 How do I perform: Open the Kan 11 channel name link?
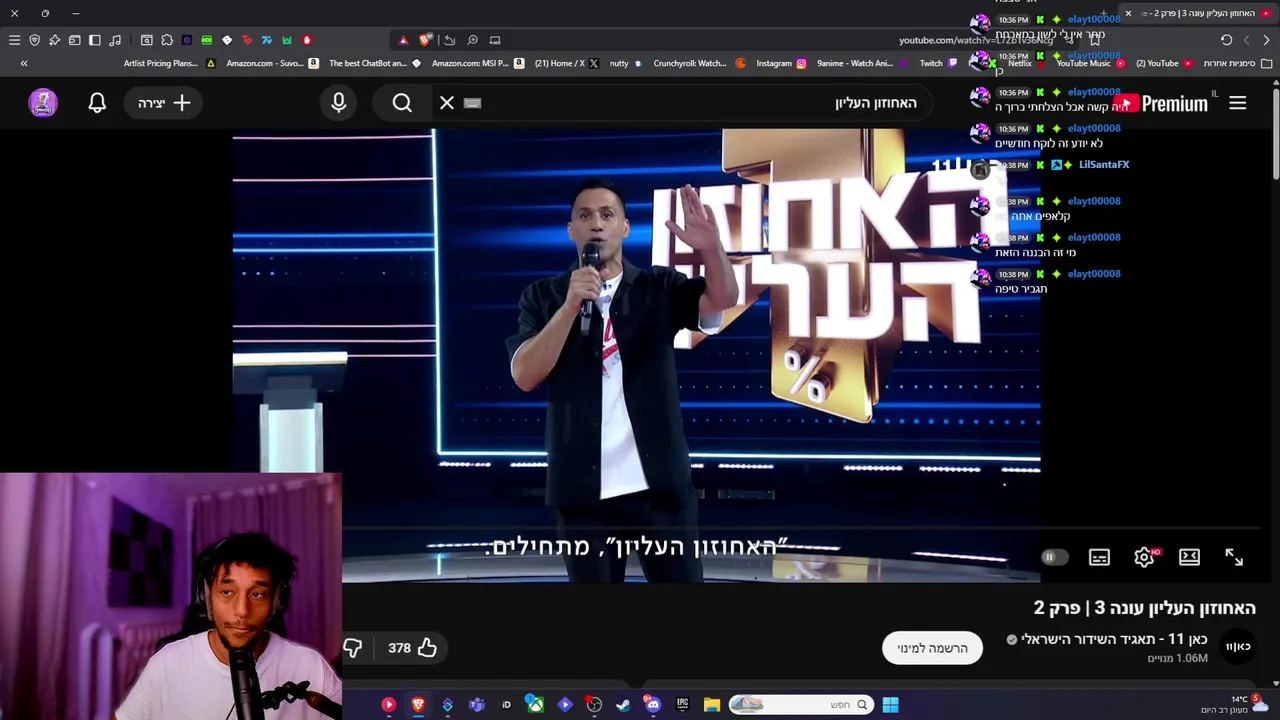click(x=1114, y=639)
